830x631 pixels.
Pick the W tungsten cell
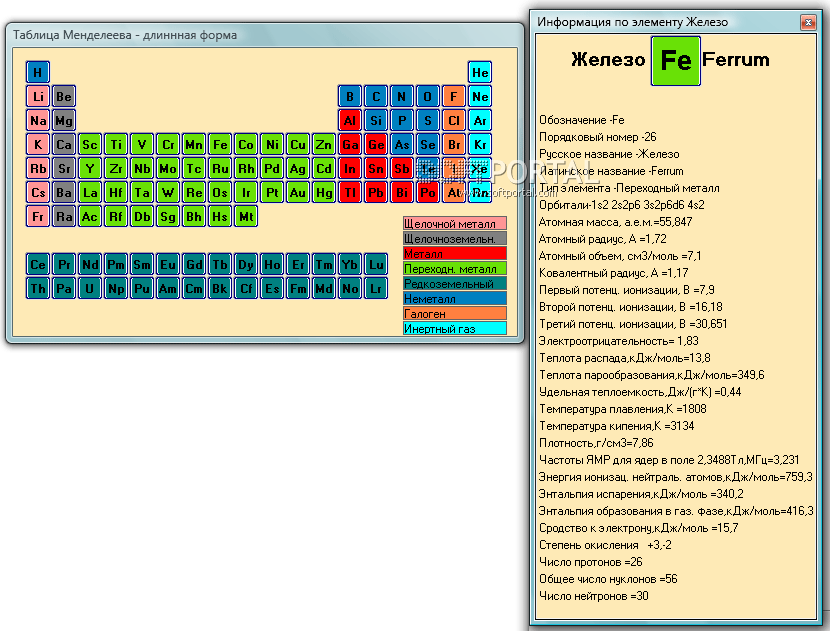[x=167, y=192]
